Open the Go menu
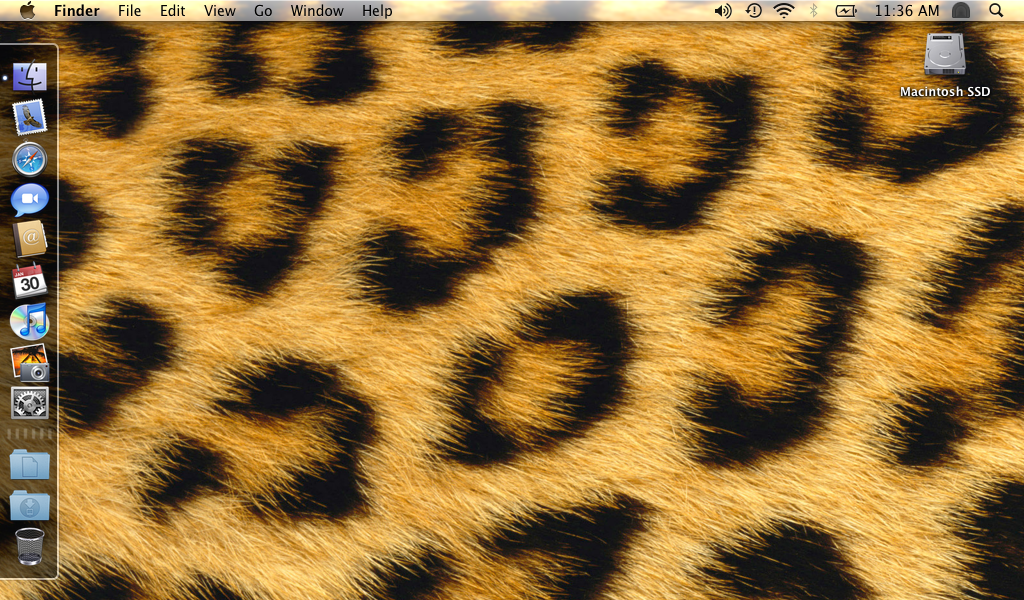The width and height of the screenshot is (1024, 600). pyautogui.click(x=263, y=11)
